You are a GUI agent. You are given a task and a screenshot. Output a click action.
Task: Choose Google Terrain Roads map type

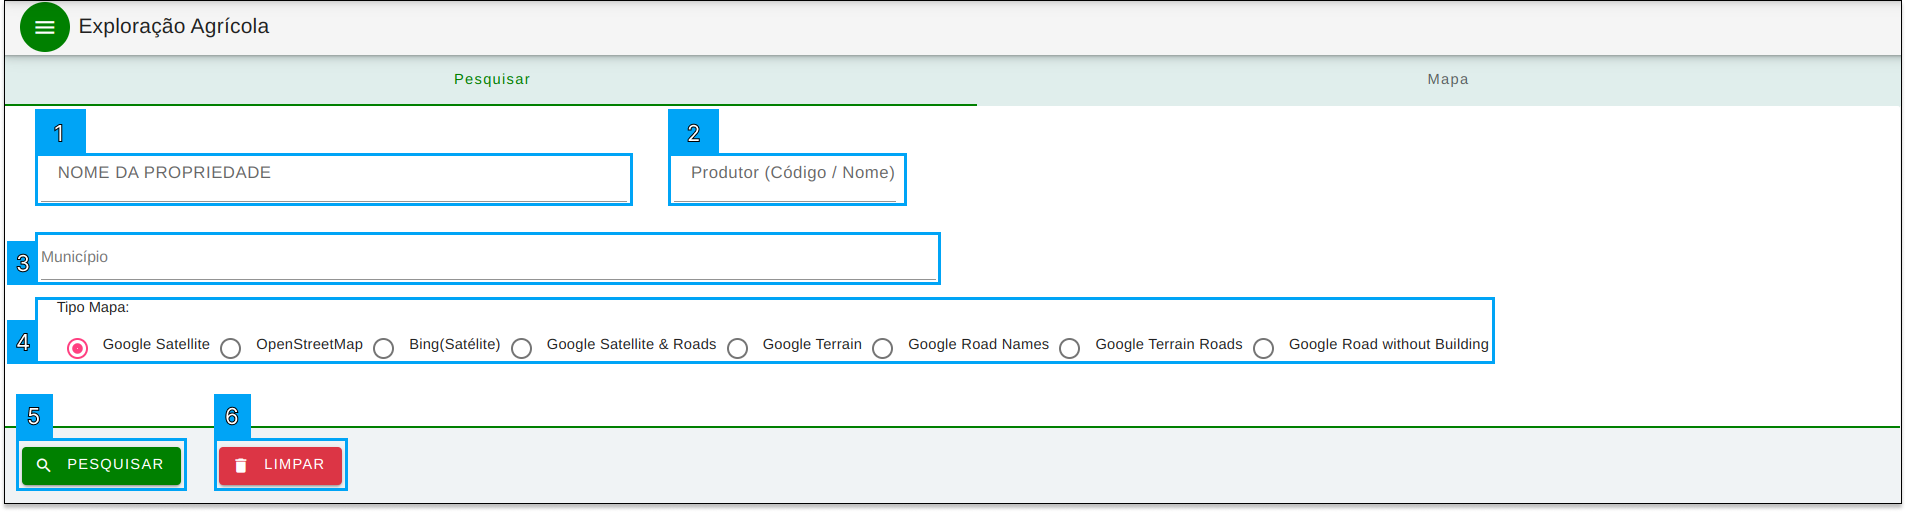click(x=1070, y=348)
